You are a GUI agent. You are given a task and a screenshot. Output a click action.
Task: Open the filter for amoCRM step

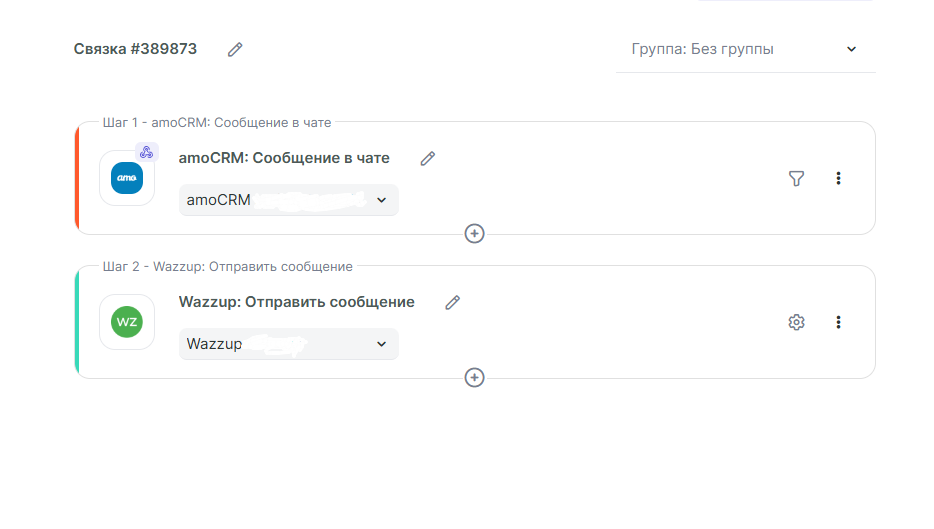coord(796,178)
